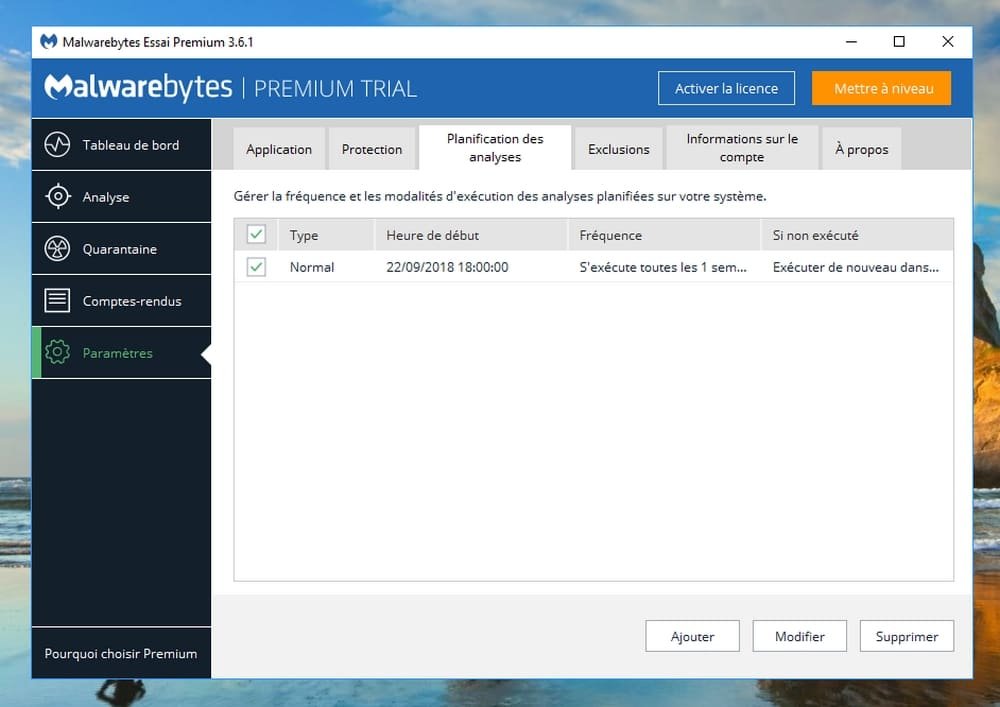Screen dimensions: 1000x707
Task: Open Quarantaine section
Action: (121, 249)
